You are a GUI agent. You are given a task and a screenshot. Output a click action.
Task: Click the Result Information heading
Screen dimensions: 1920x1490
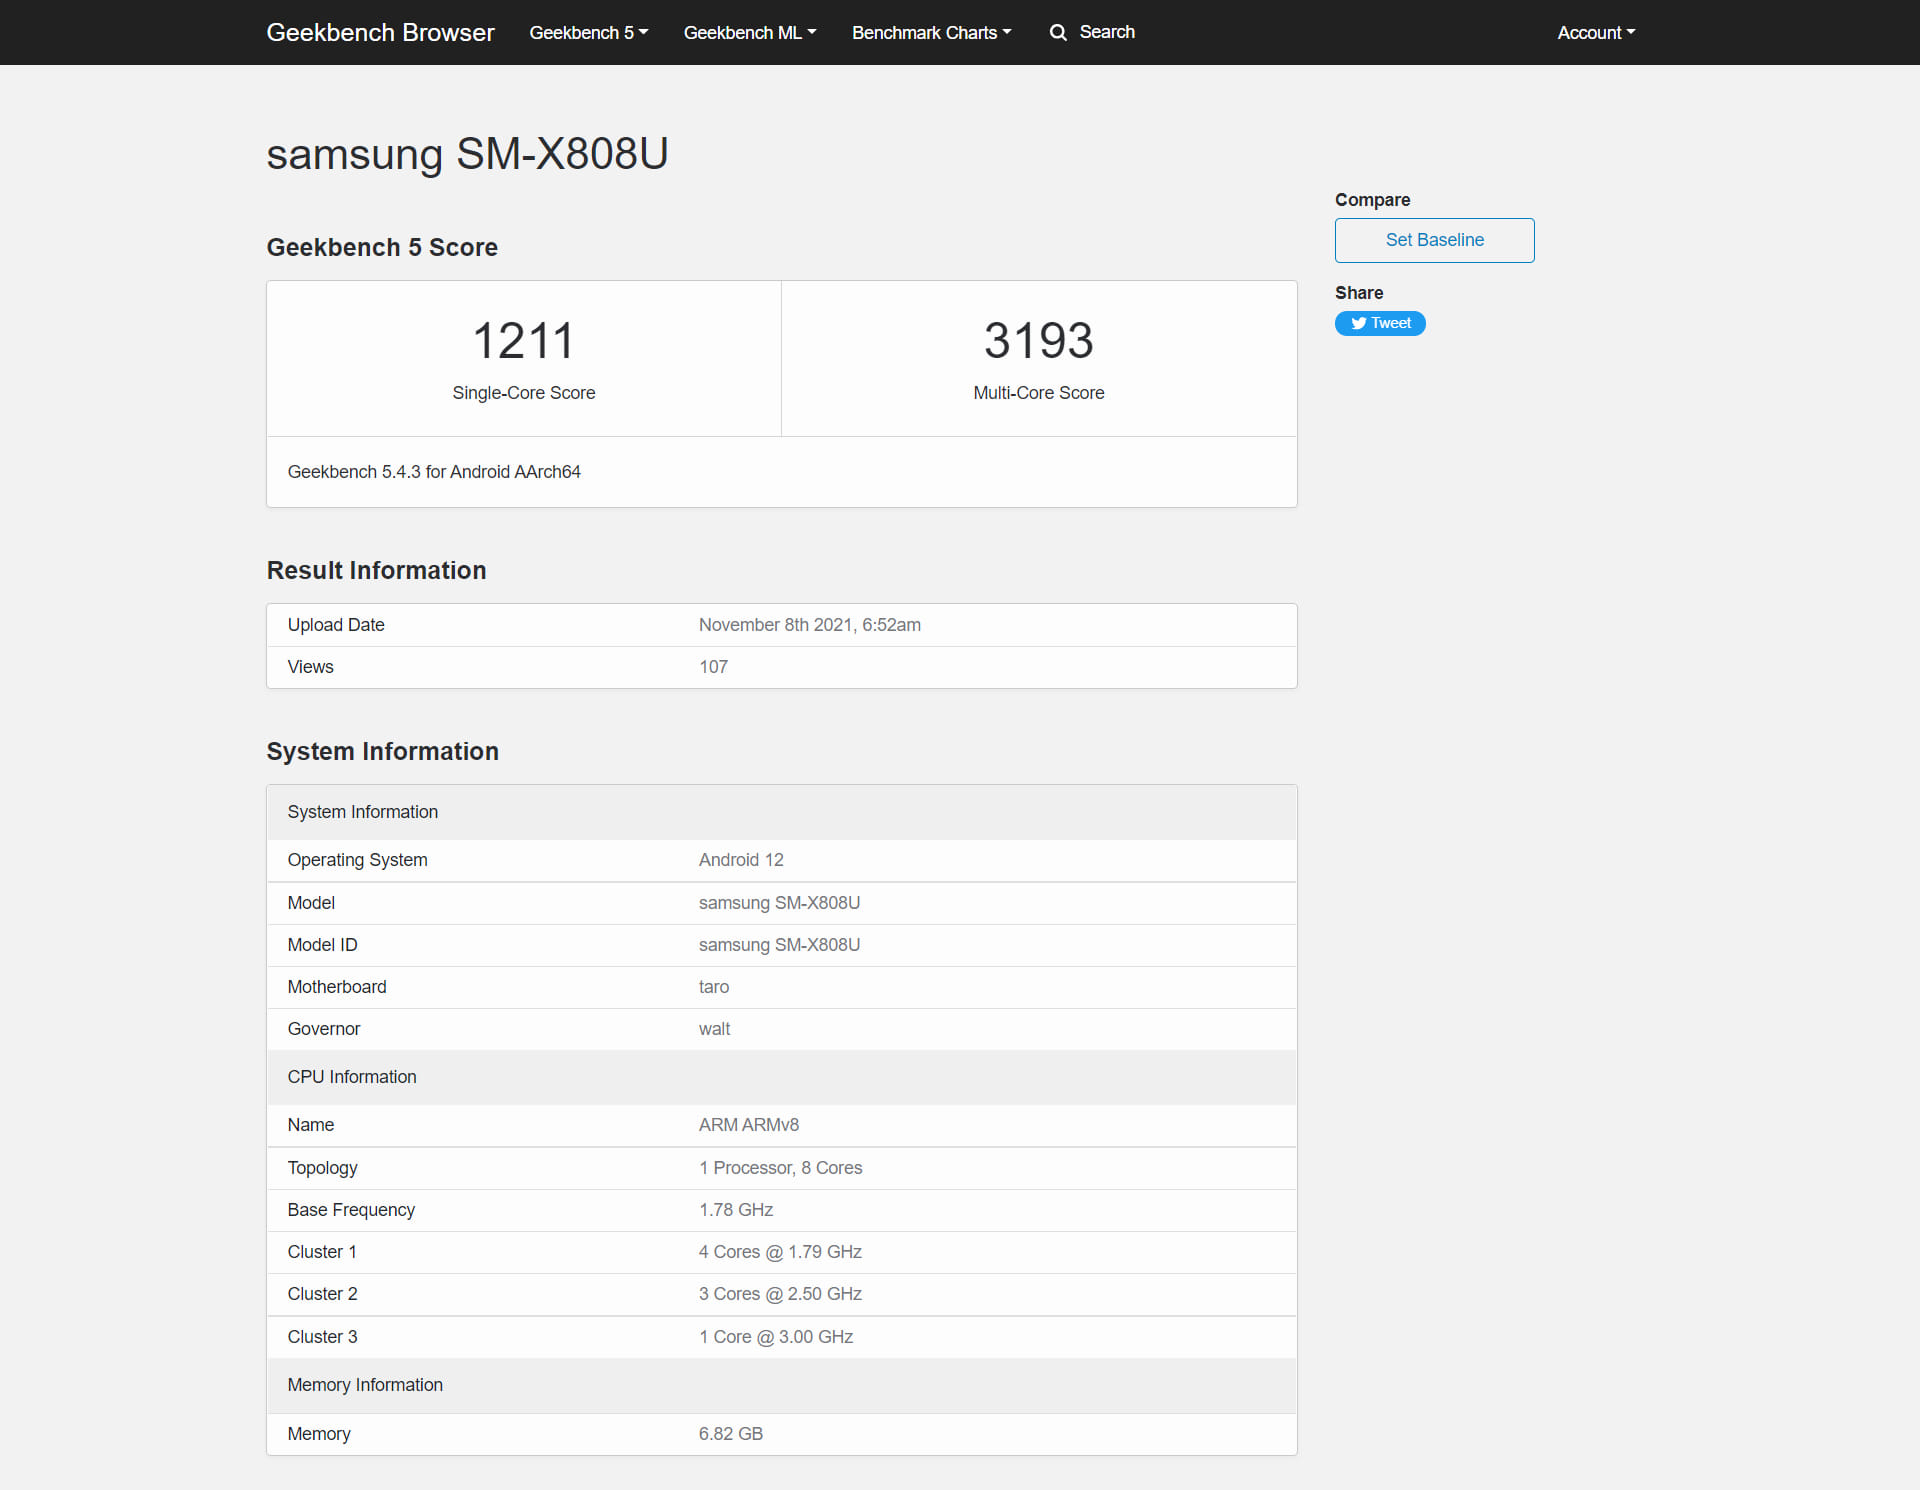[x=376, y=570]
